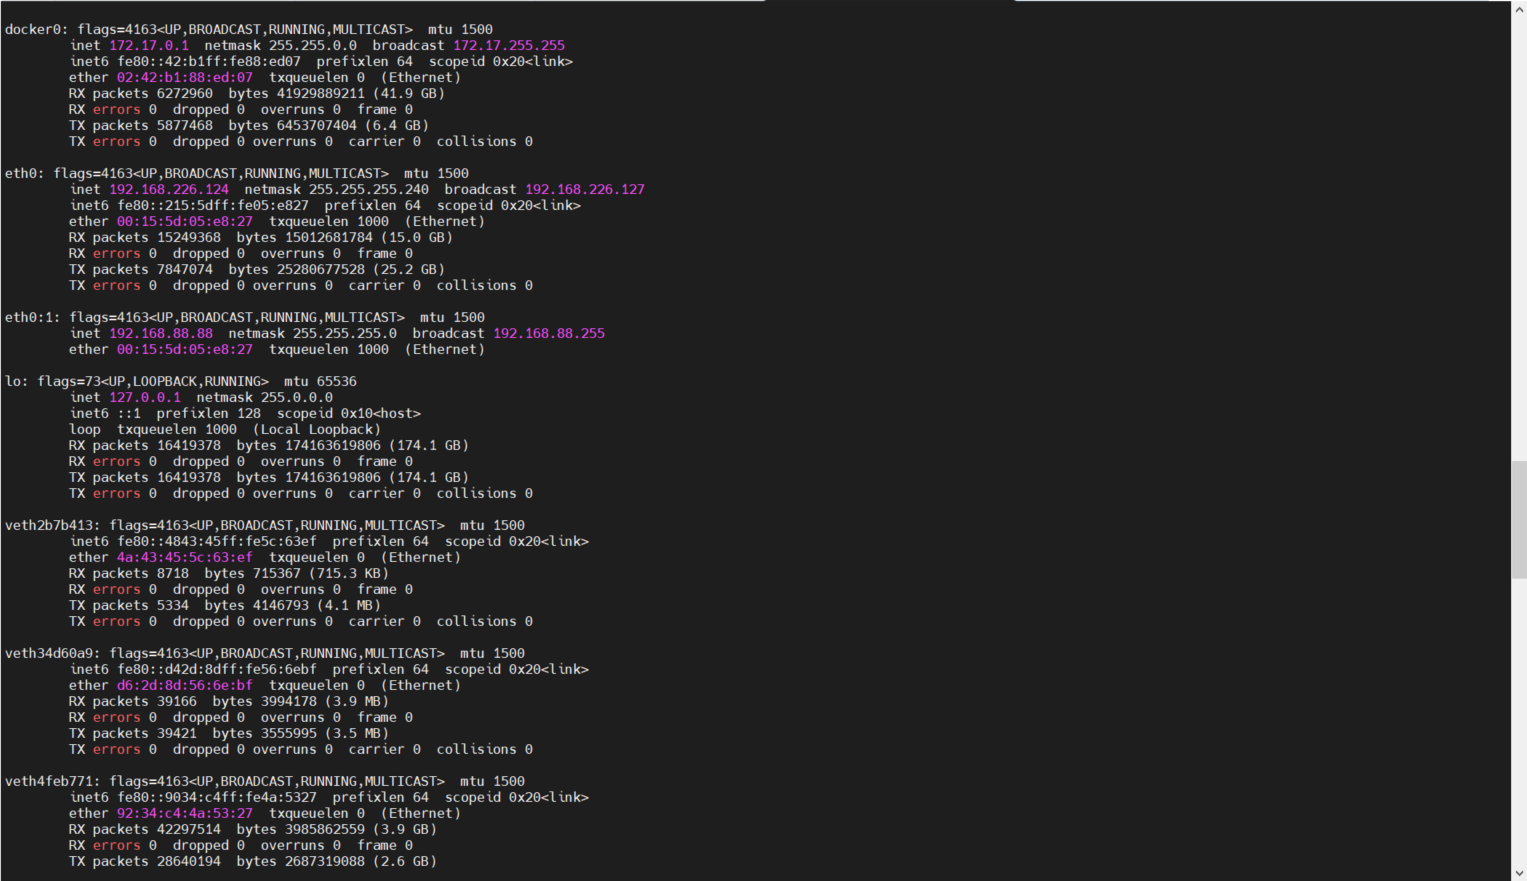This screenshot has width=1527, height=881.
Task: Click the MAC address 4a:43:45:5c:63:ef
Action: click(185, 558)
